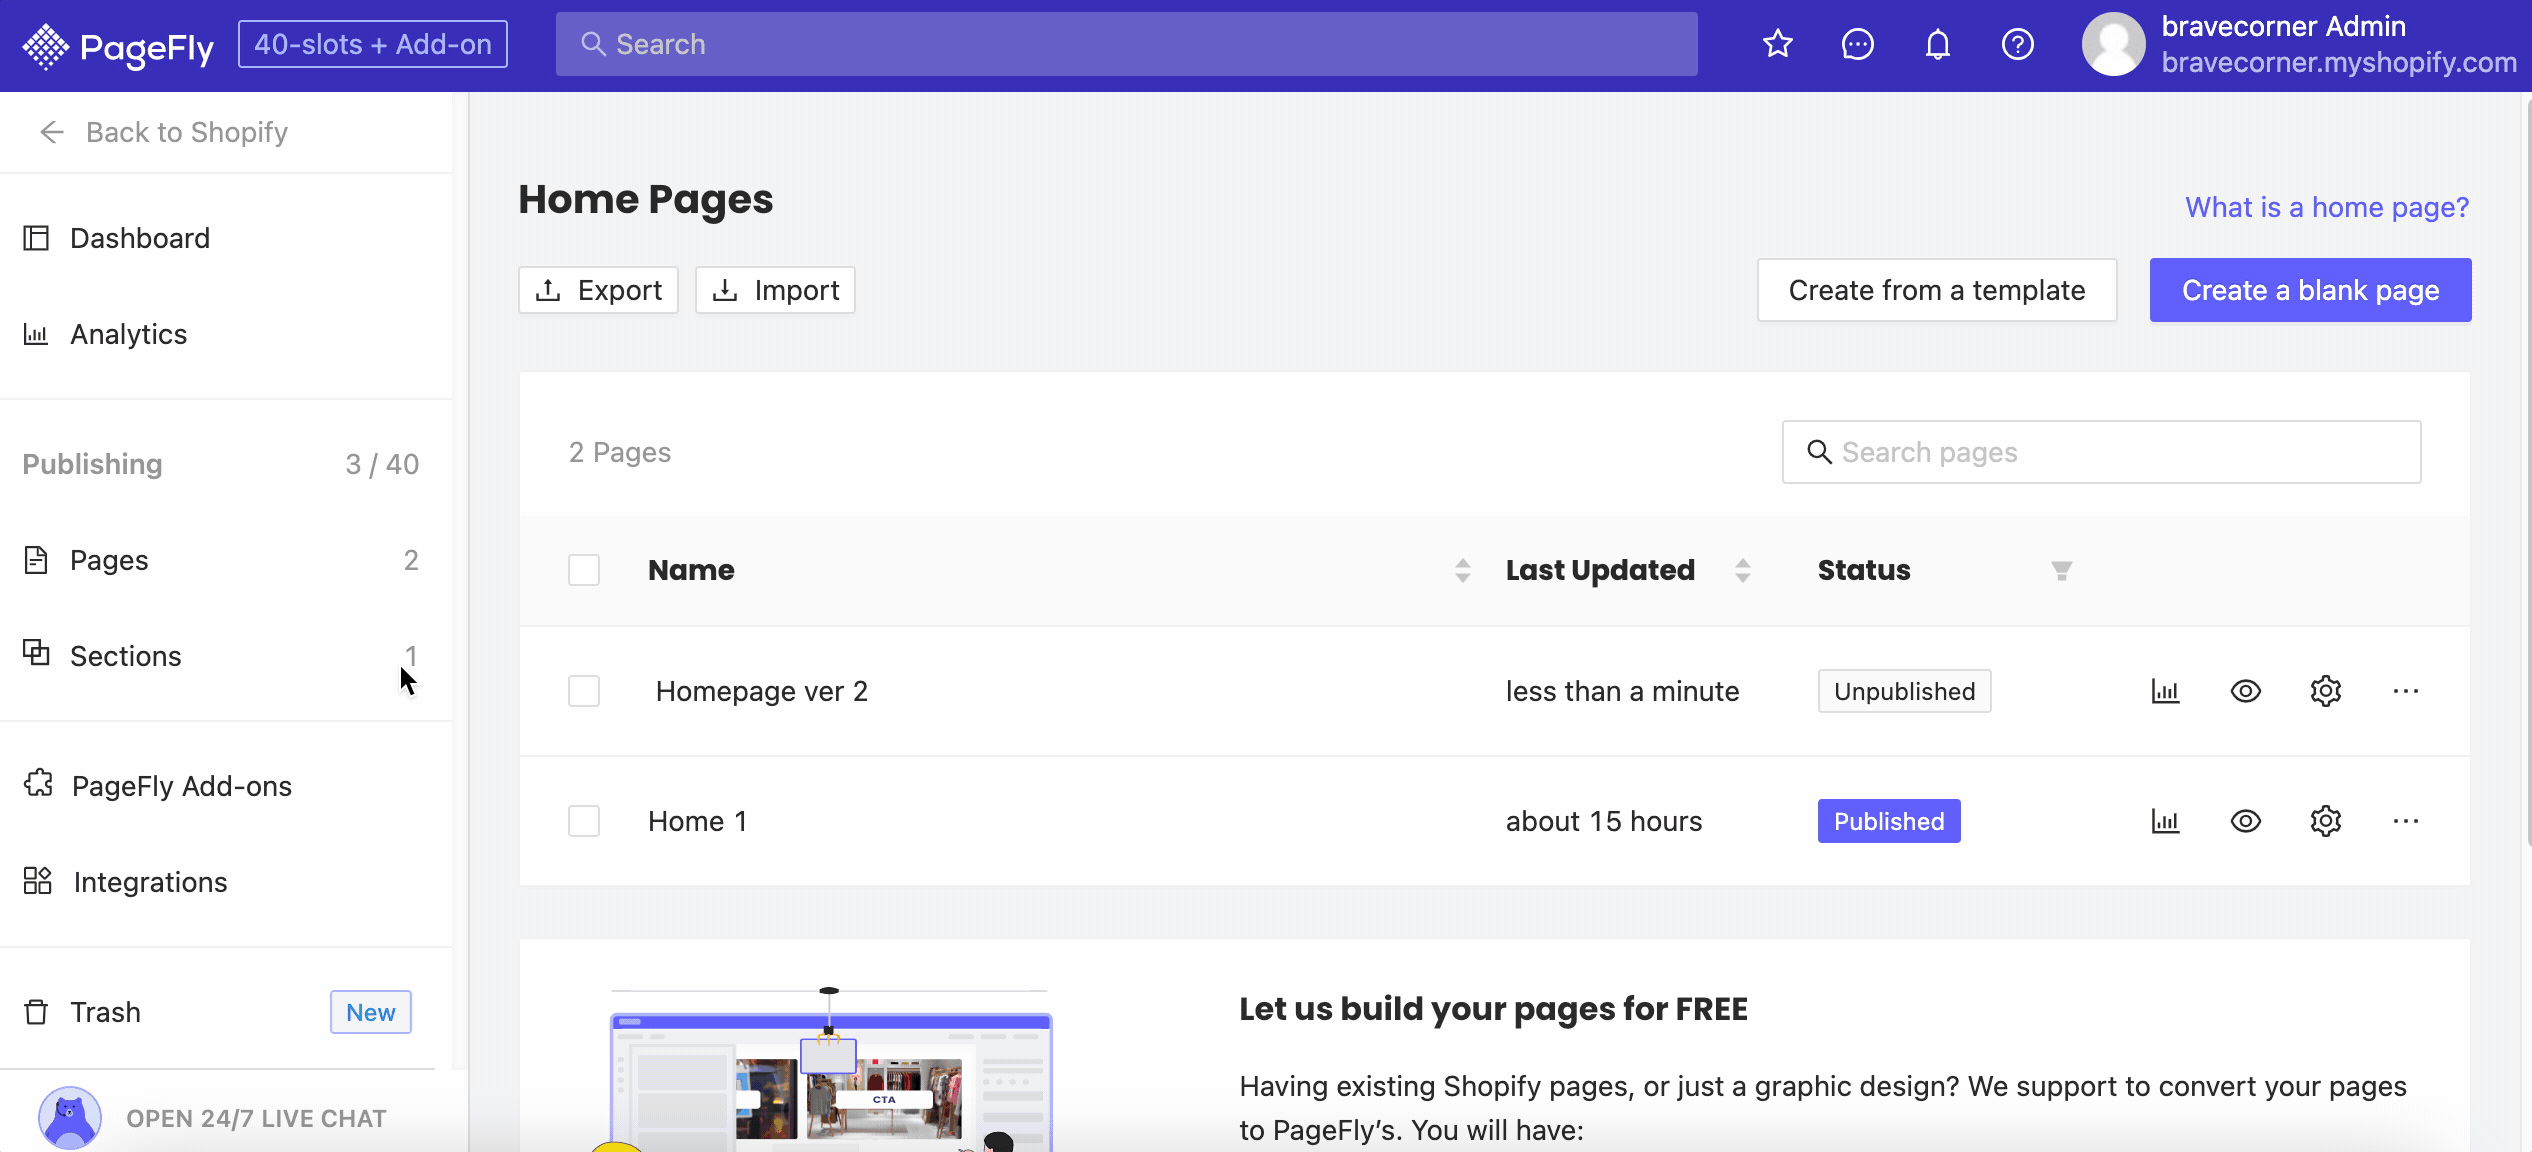Open the live chat bear avatar
The width and height of the screenshot is (2532, 1152).
click(70, 1118)
